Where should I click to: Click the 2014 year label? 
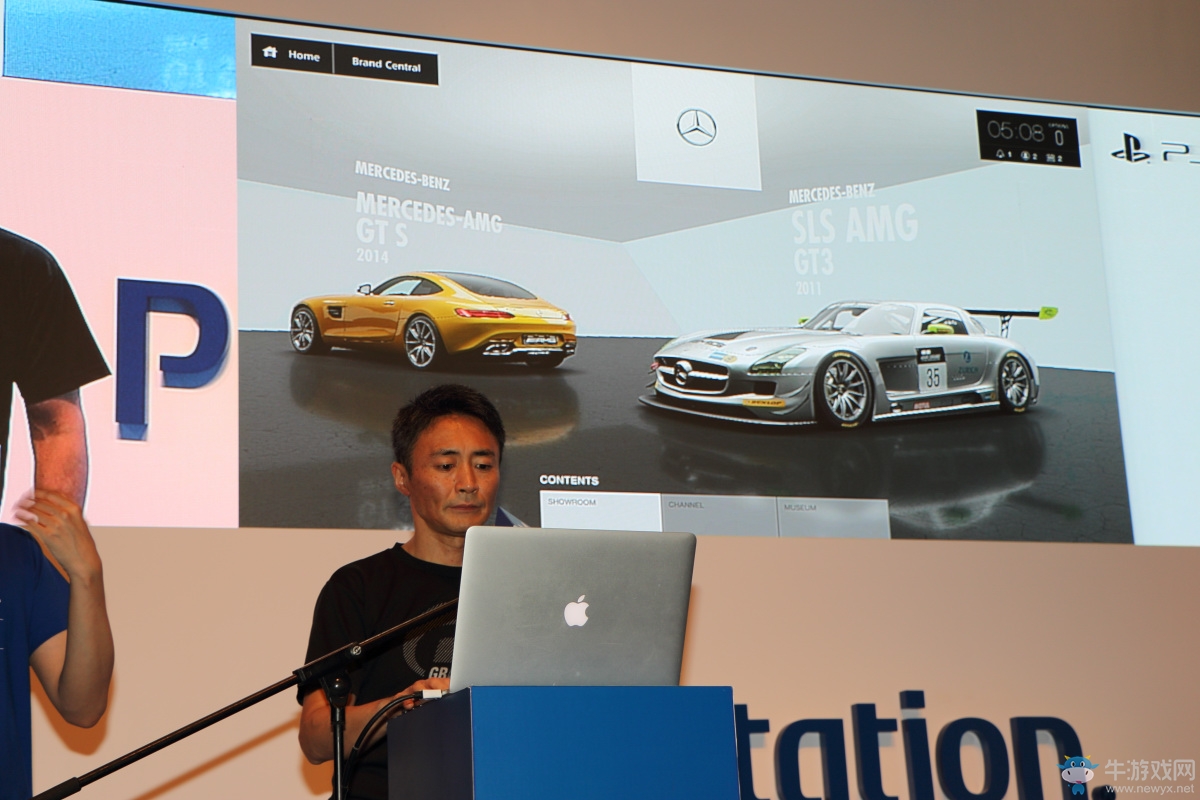(x=371, y=256)
